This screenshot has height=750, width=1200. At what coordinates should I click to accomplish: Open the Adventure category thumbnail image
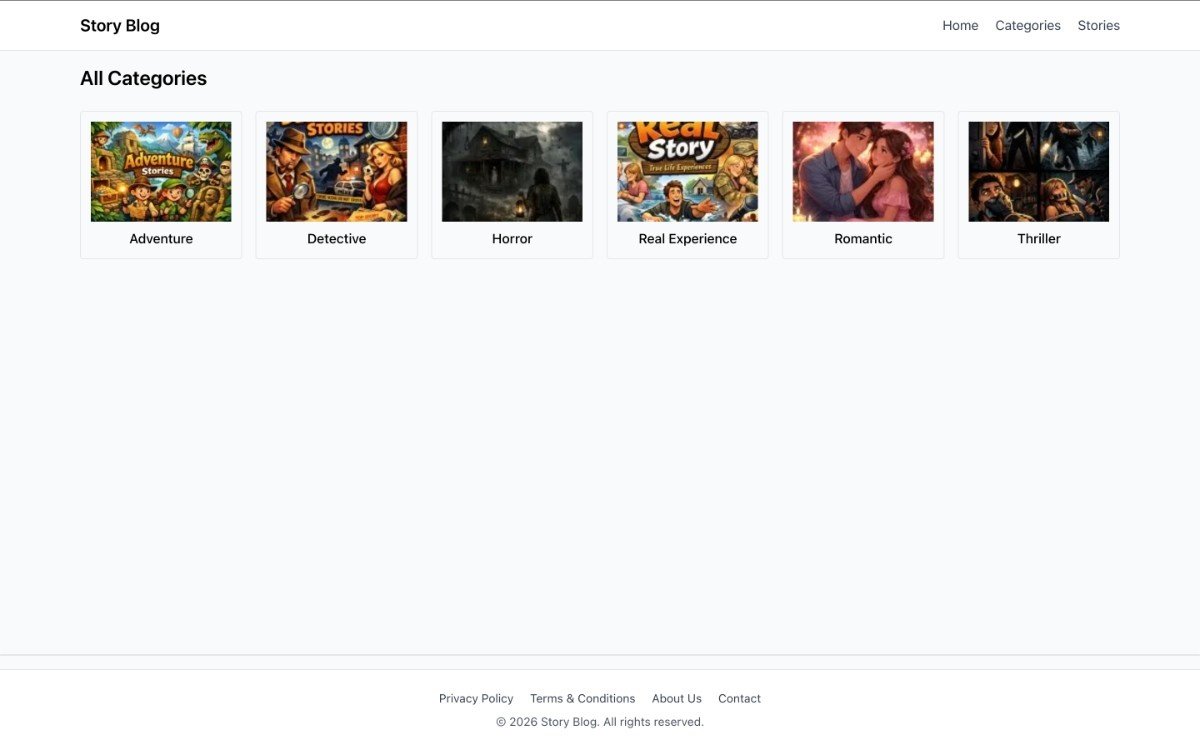pos(161,172)
